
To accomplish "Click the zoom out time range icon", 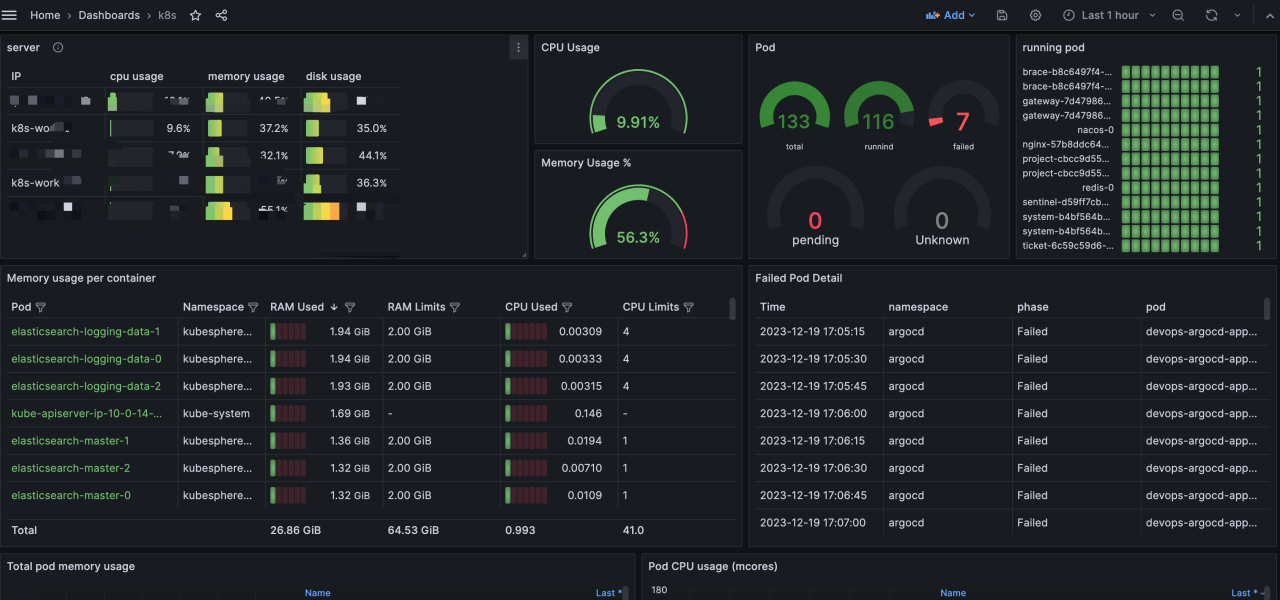I will (x=1178, y=15).
